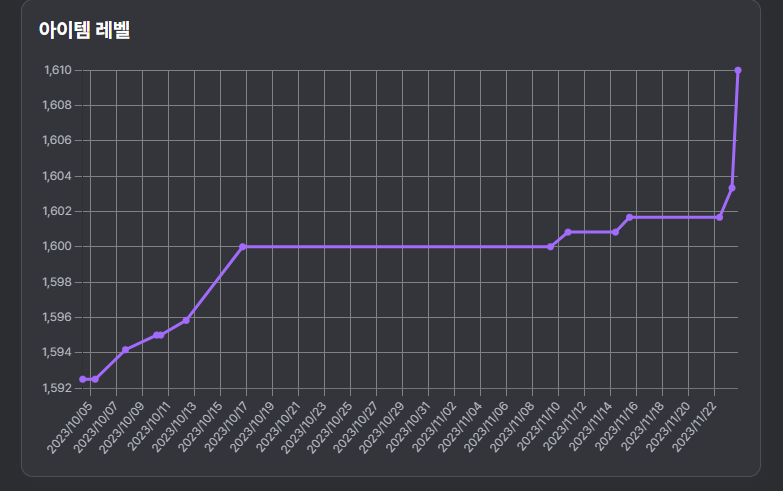Click the y-axis label 1,602
The height and width of the screenshot is (491, 783).
[x=58, y=211]
